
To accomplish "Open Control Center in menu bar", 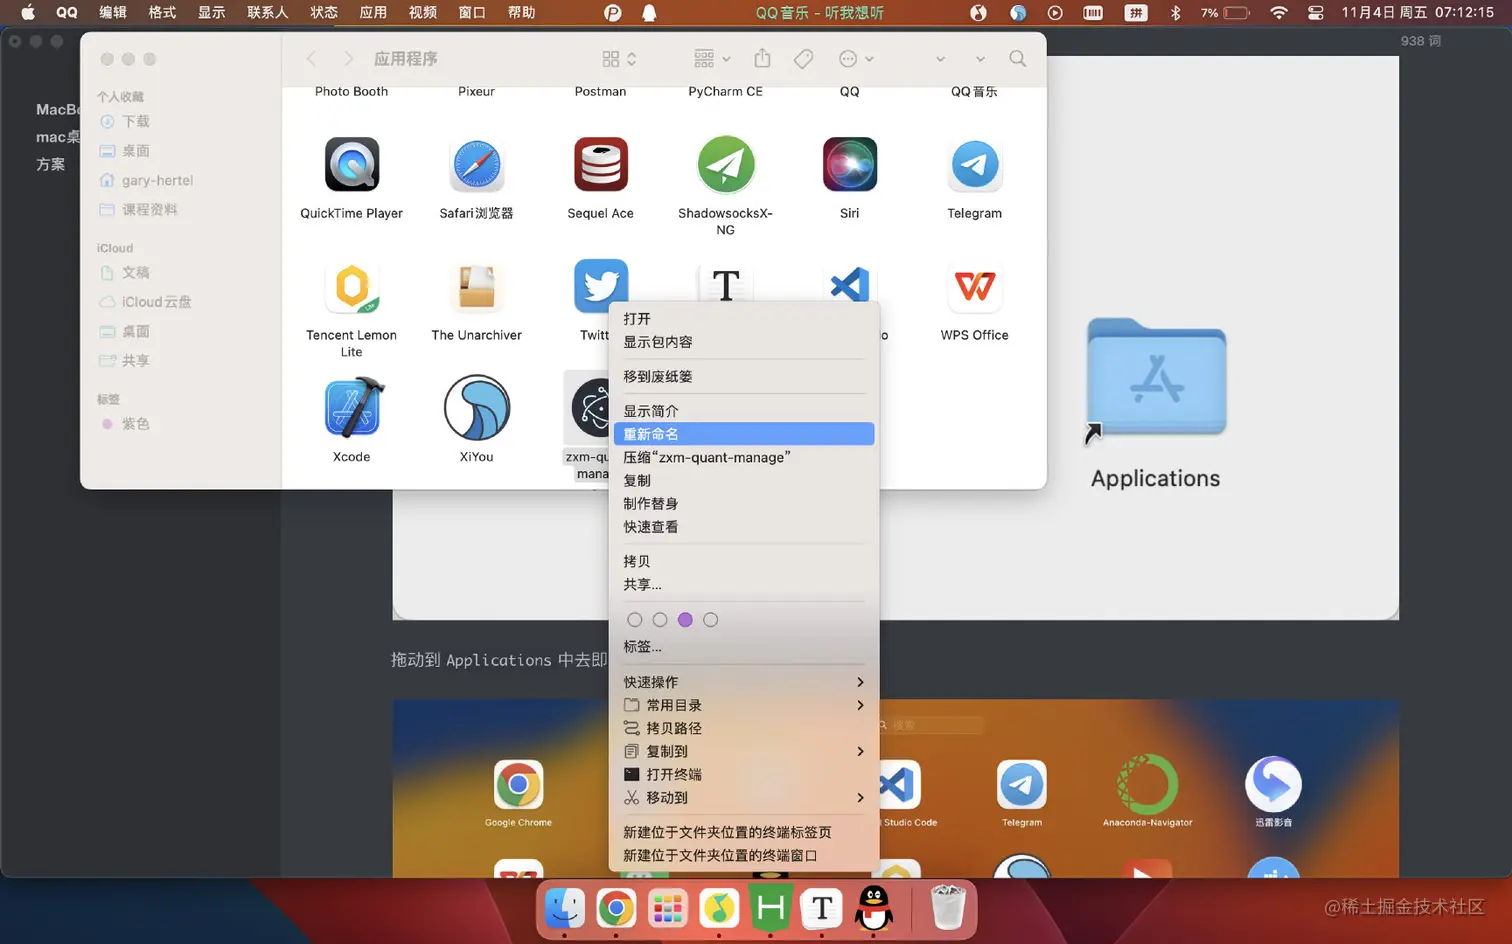I will [x=1316, y=13].
